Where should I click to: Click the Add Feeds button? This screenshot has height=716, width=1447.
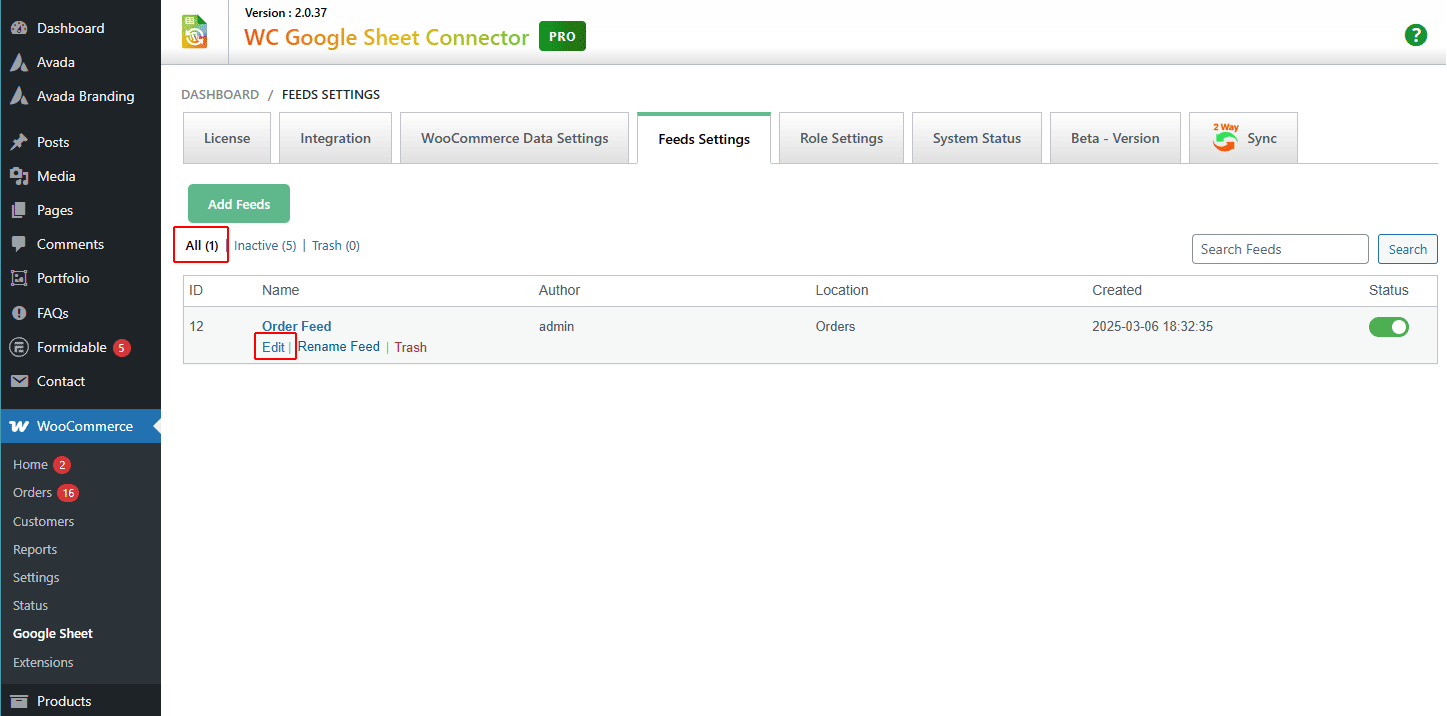tap(238, 203)
